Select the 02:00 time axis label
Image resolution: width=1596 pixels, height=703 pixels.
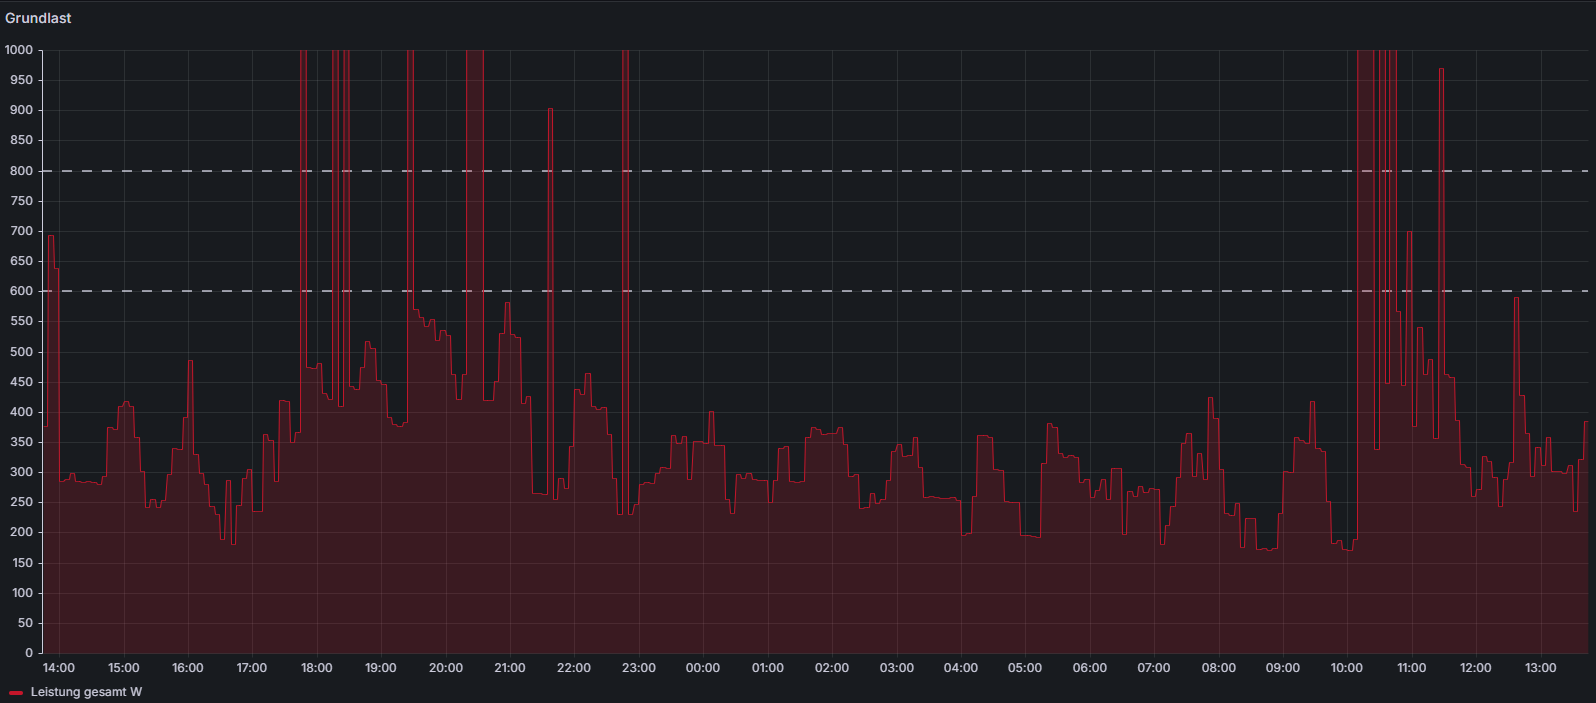832,668
